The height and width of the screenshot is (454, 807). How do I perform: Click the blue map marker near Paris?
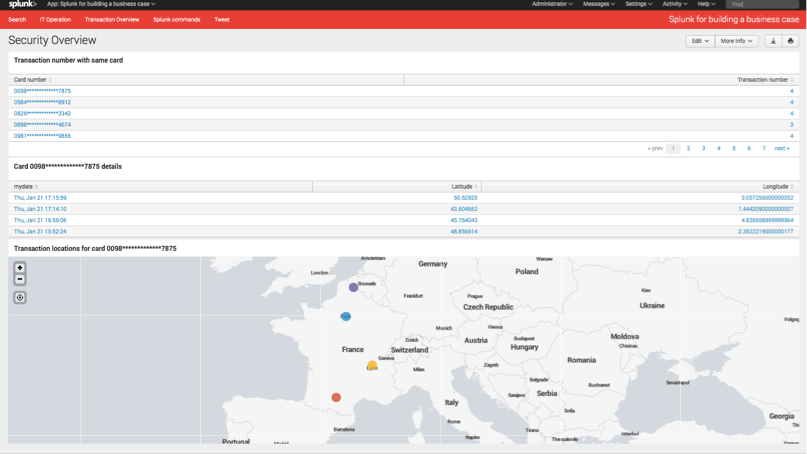346,316
